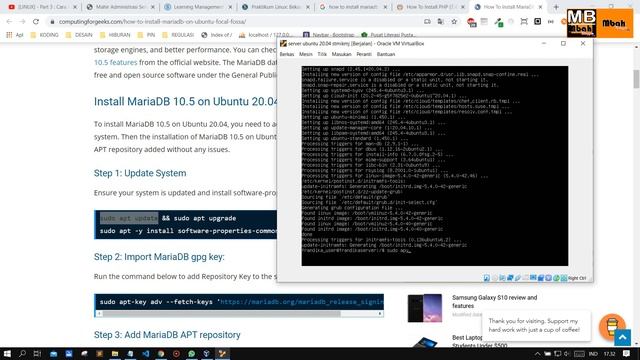Image resolution: width=640 pixels, height=360 pixels.
Task: Switch to Chrome on the taskbar
Action: tap(161, 353)
